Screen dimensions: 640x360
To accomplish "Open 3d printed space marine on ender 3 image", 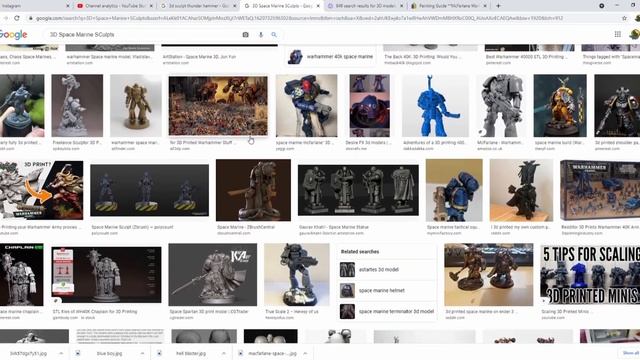I will (x=489, y=275).
